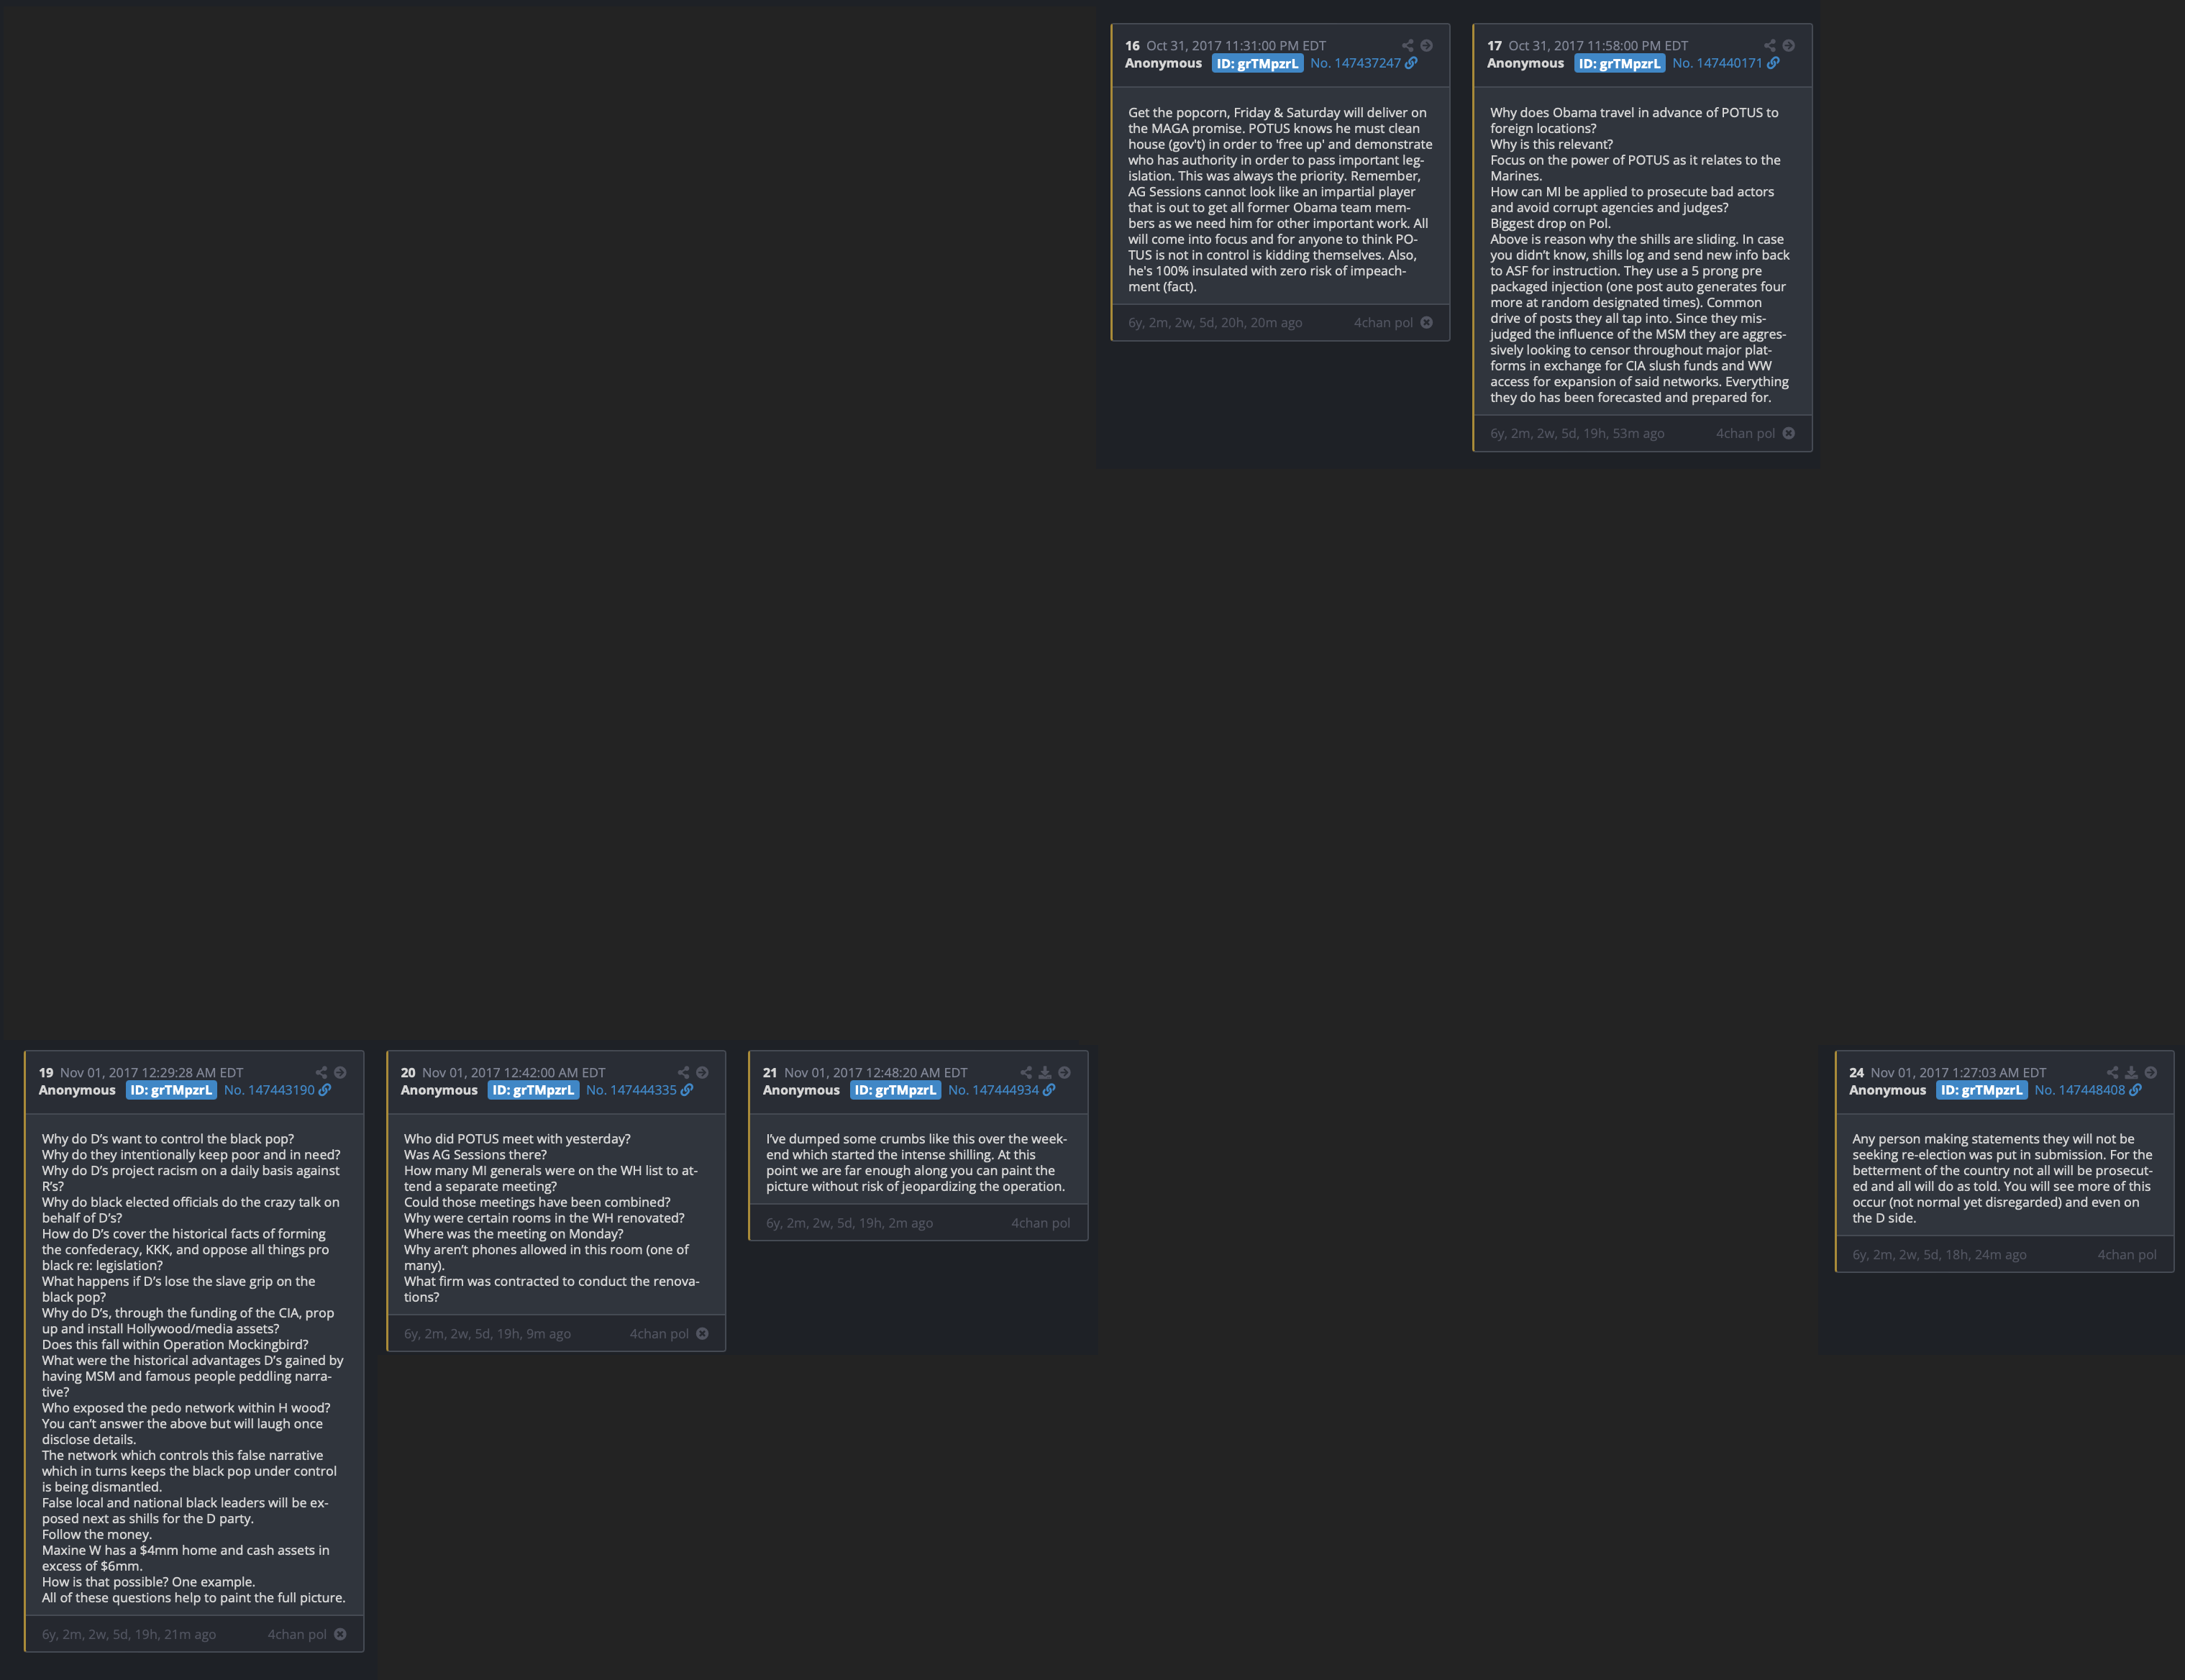Click "4chan pol" in post 20 footer
Image resolution: width=2185 pixels, height=1680 pixels.
pyautogui.click(x=659, y=1334)
